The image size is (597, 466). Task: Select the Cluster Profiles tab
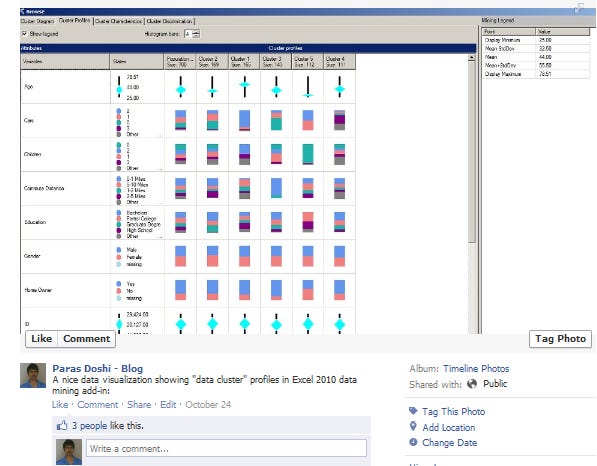pyautogui.click(x=75, y=20)
